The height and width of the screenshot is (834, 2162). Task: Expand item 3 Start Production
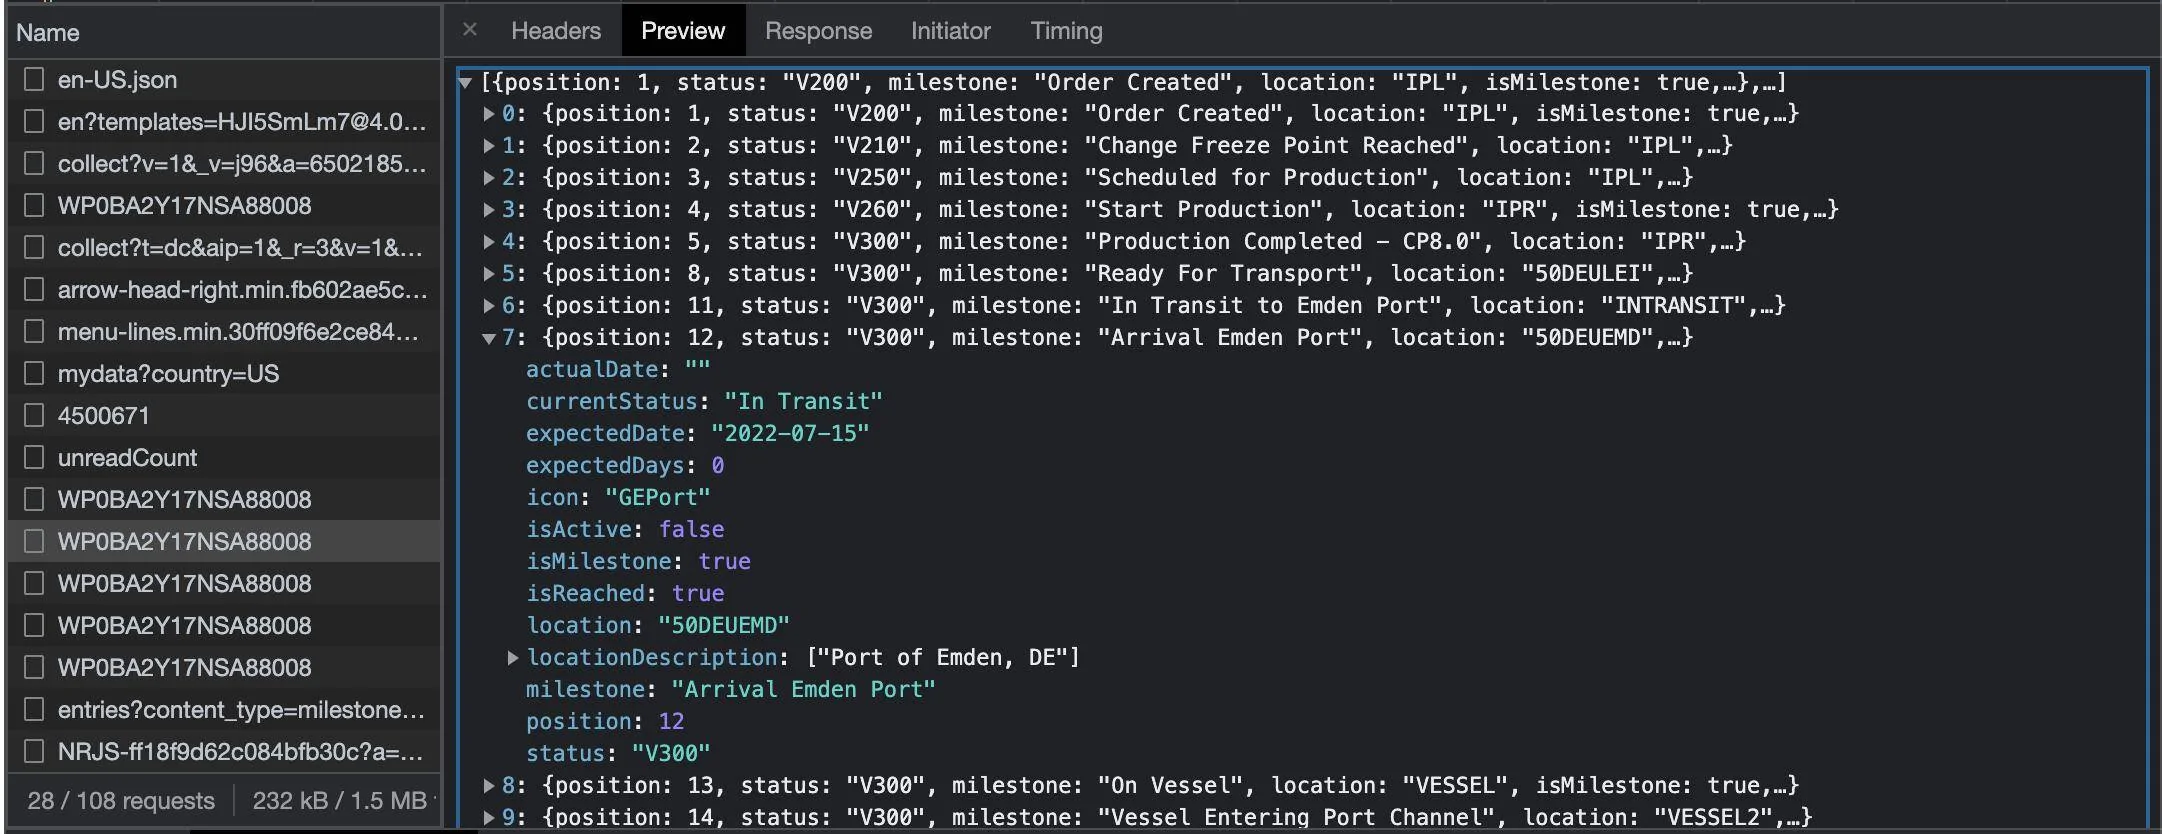[489, 210]
